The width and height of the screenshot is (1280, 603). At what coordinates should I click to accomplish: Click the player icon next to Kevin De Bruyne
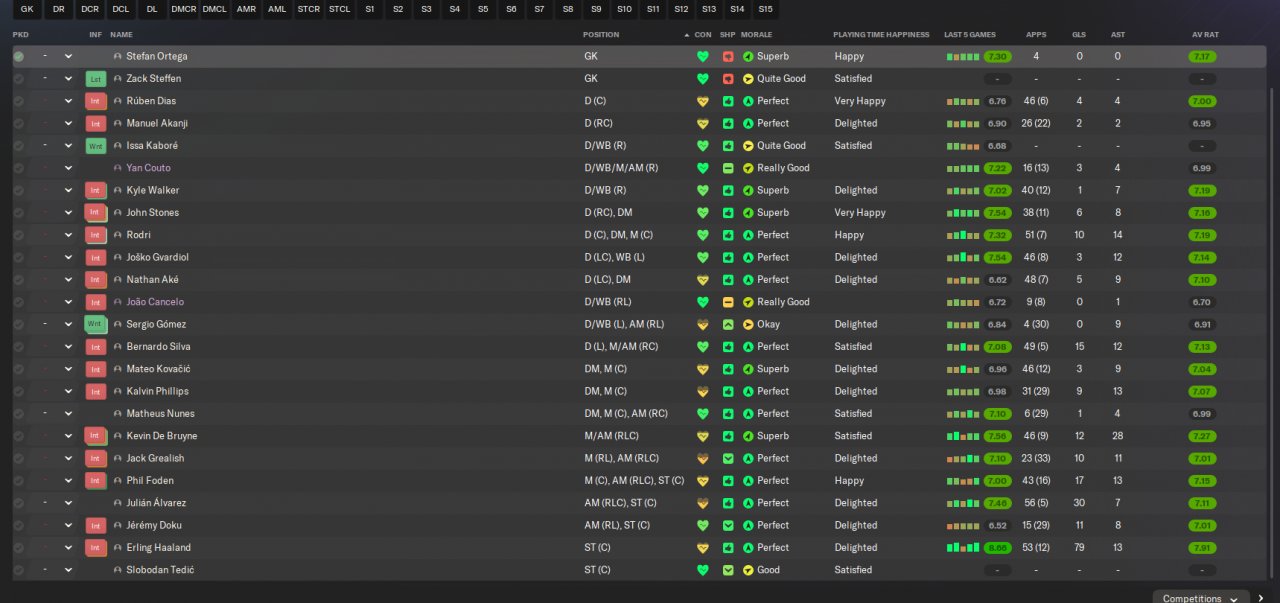118,436
